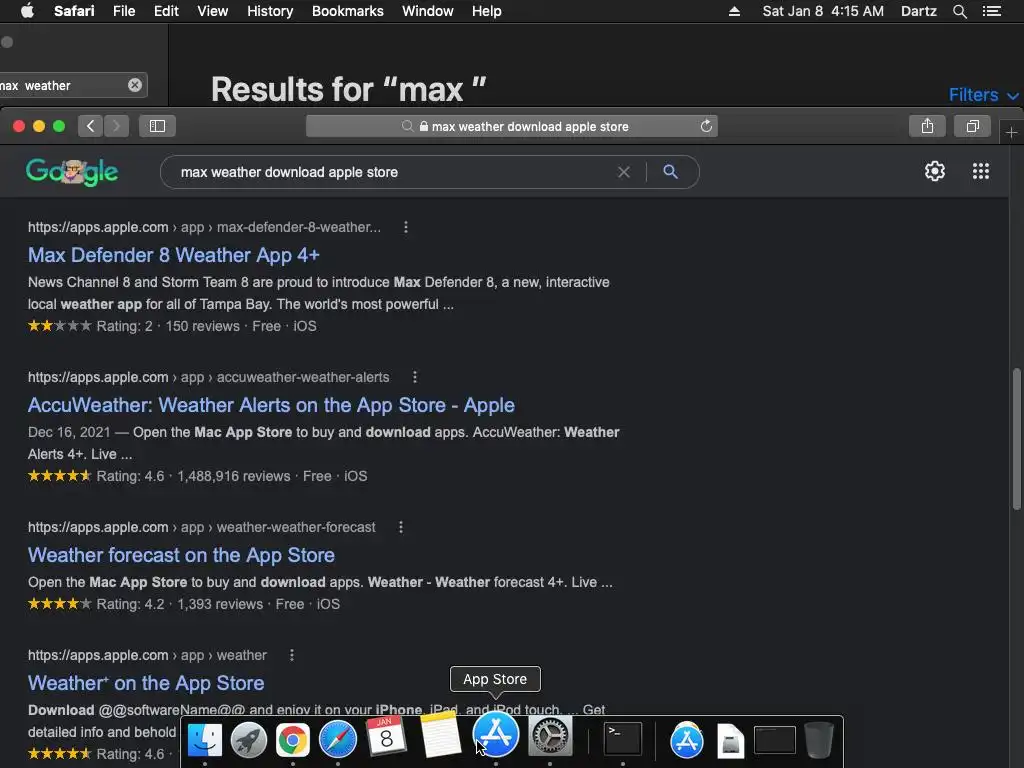Open Calendar showing Jan 8 in Dock
Viewport: 1024px width, 768px height.
tap(386, 736)
